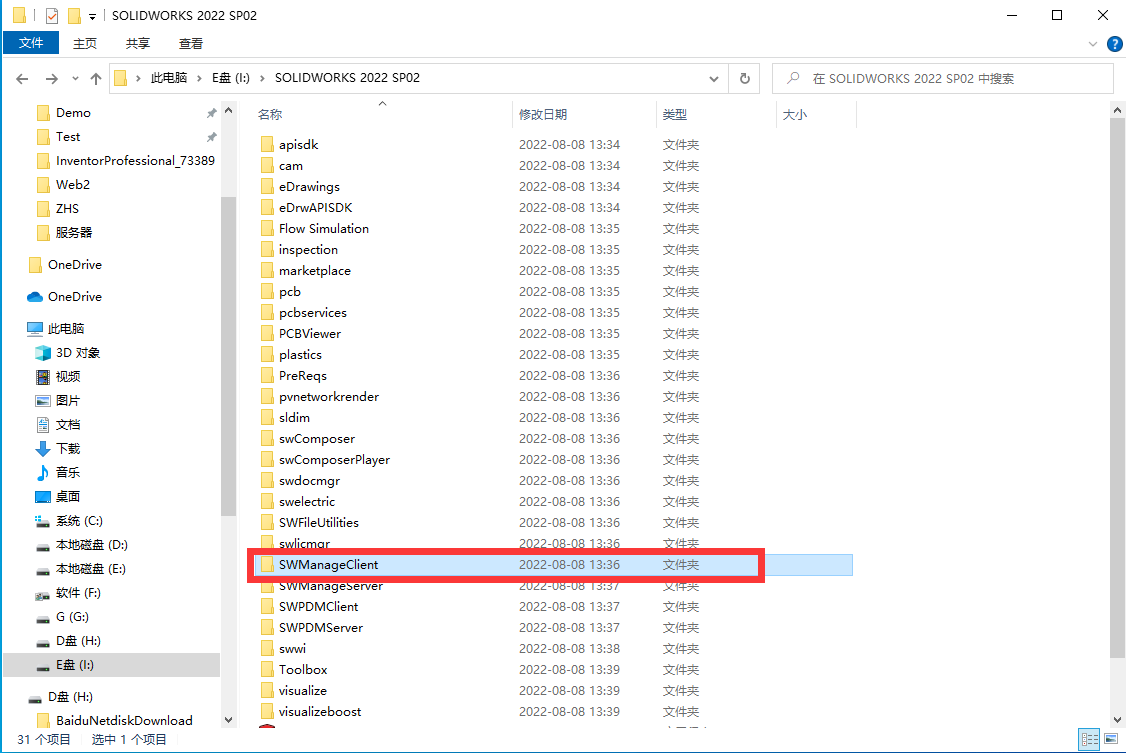
Task: Open the recent locations dropdown
Action: (x=75, y=79)
